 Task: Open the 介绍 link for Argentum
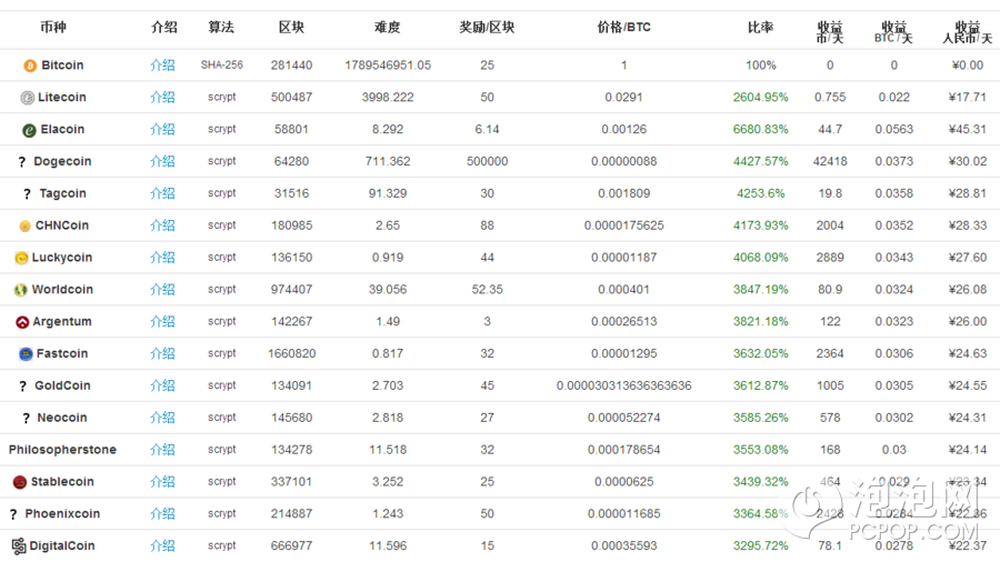pyautogui.click(x=162, y=322)
